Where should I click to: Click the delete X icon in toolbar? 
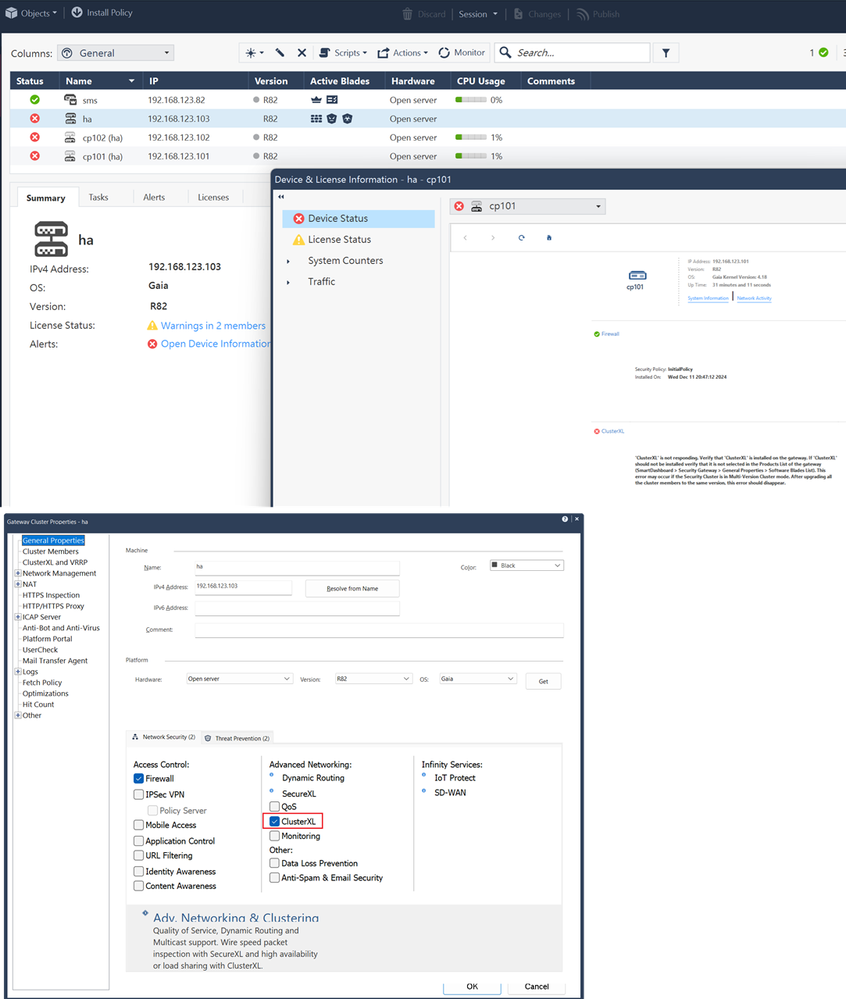[x=301, y=53]
